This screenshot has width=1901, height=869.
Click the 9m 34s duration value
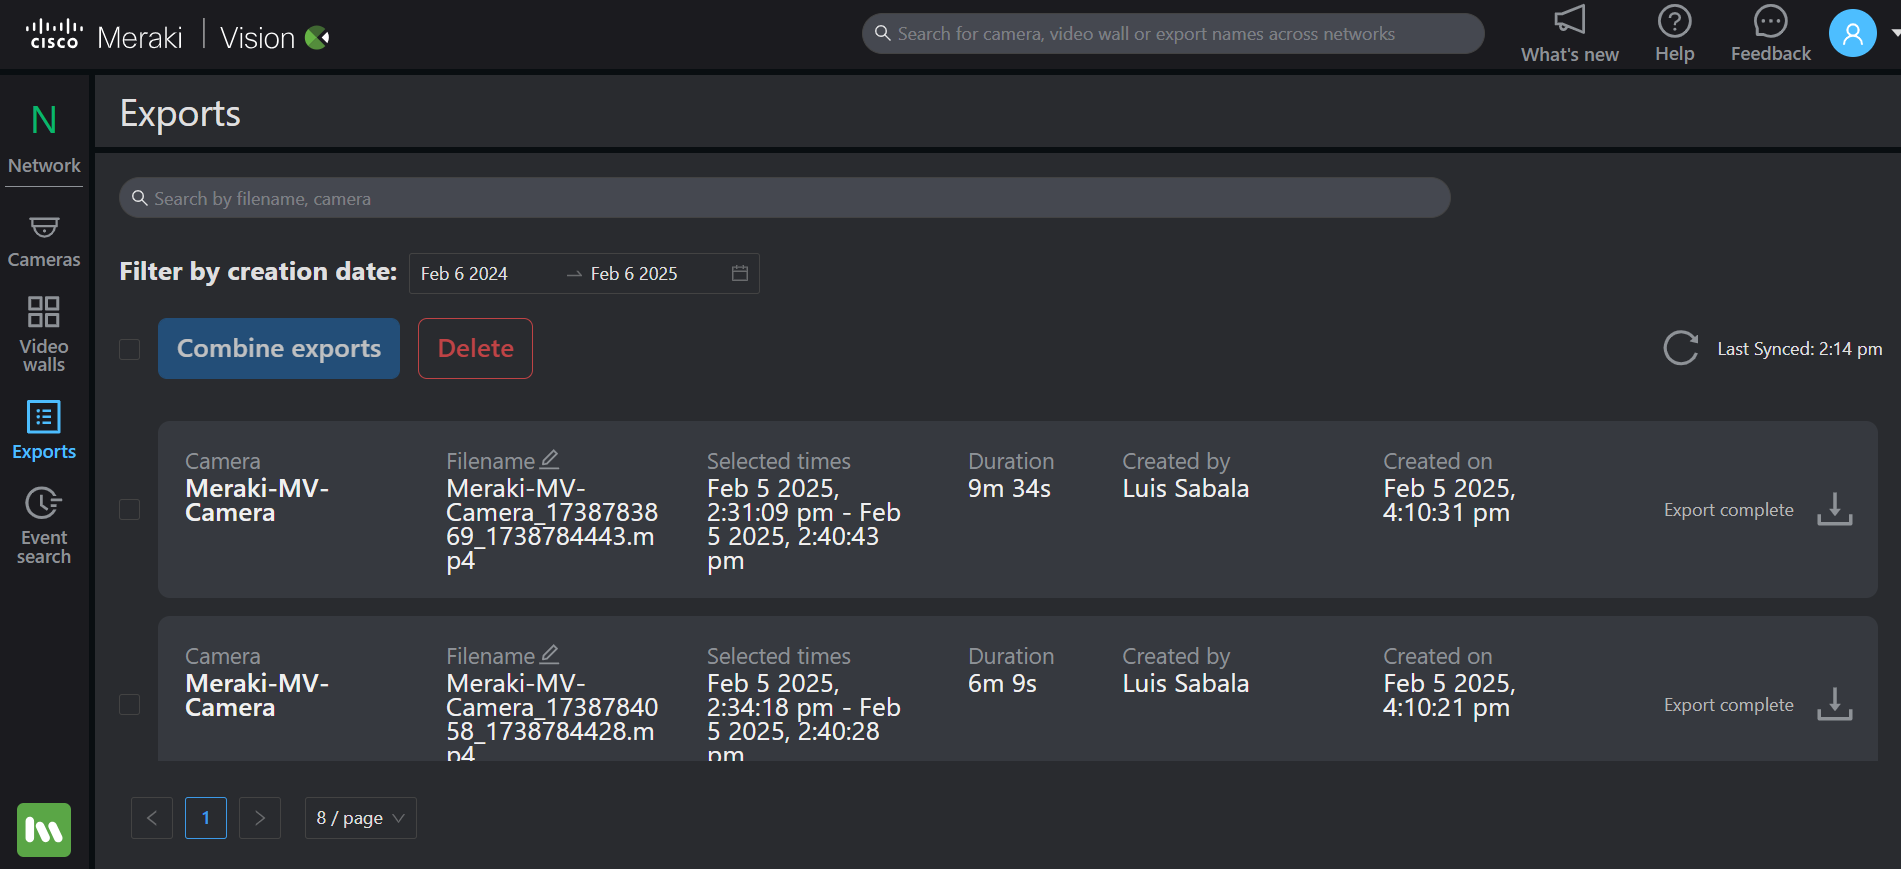pyautogui.click(x=1009, y=488)
